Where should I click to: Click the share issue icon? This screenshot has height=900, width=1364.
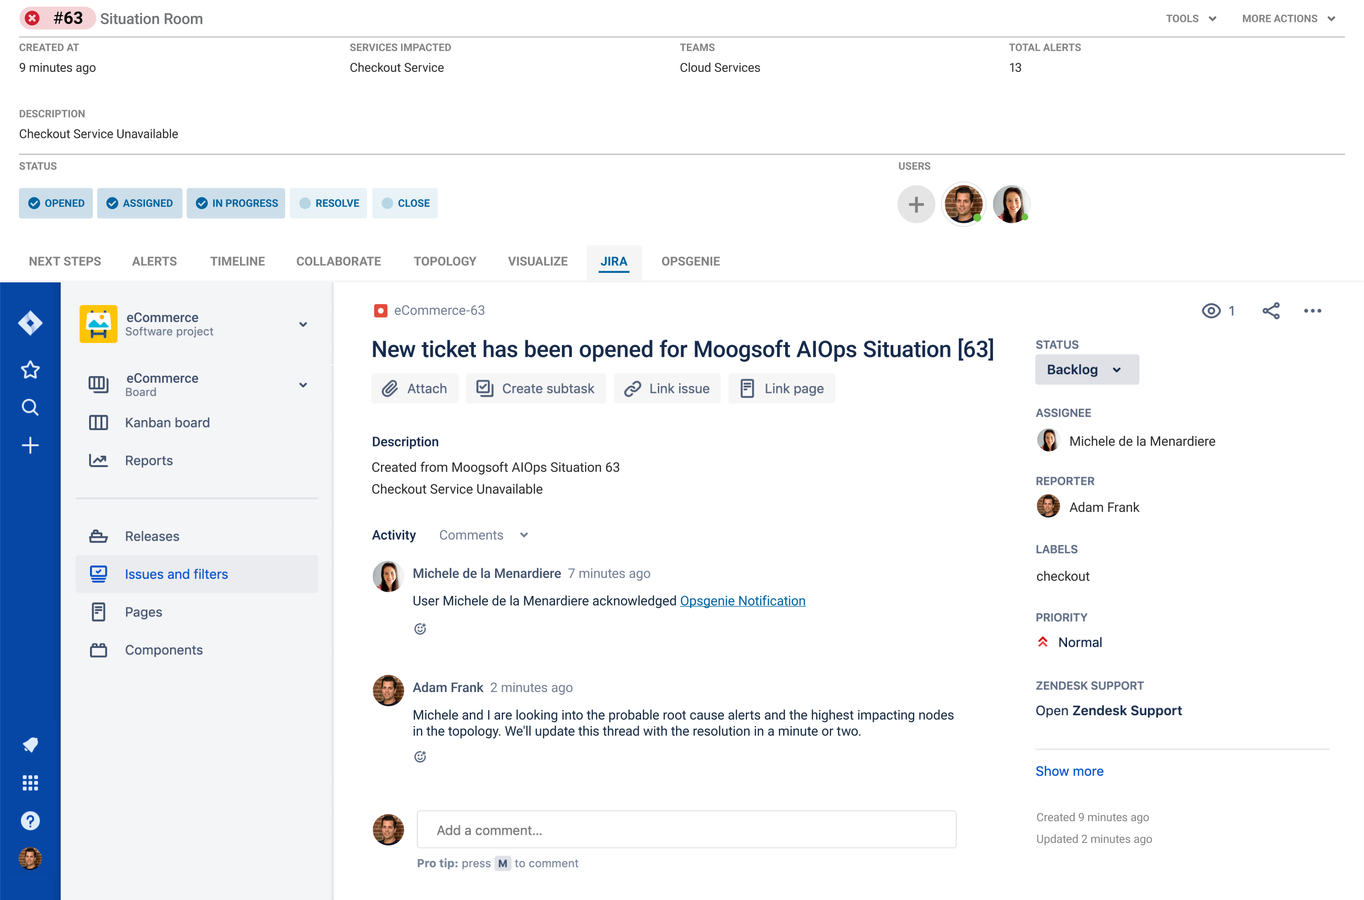(1271, 311)
